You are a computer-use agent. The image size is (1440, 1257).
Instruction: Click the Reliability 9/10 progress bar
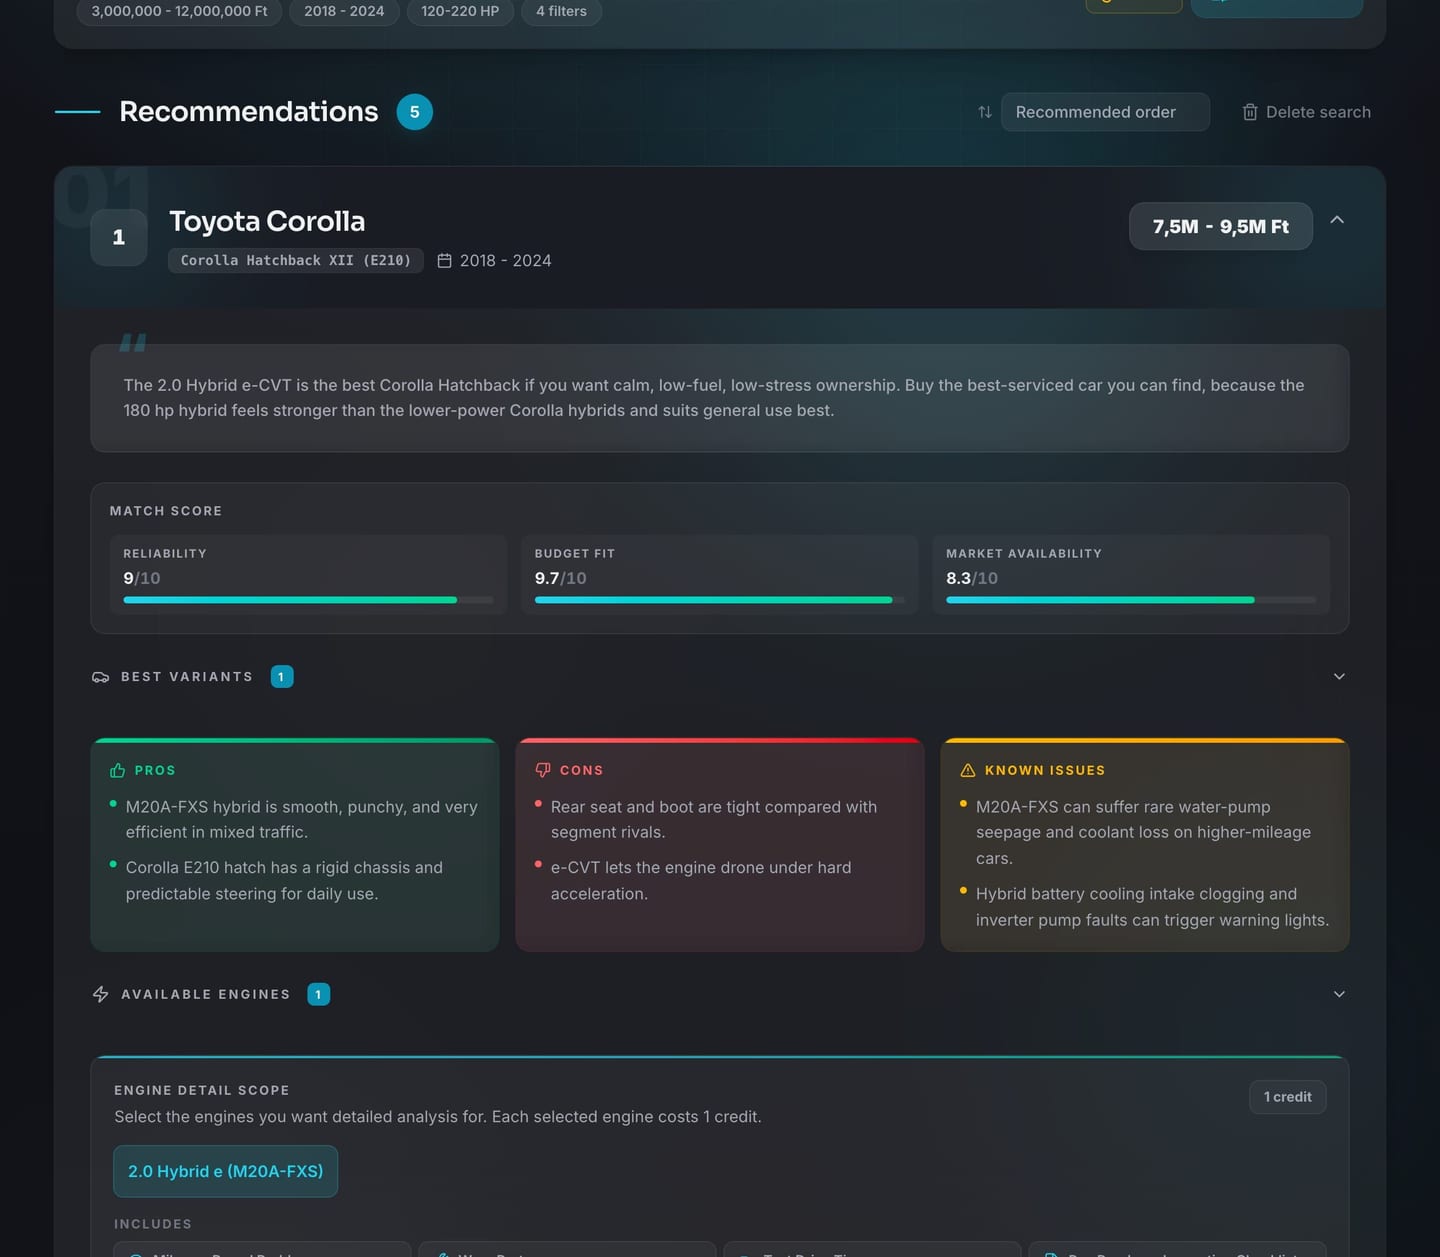click(x=308, y=600)
